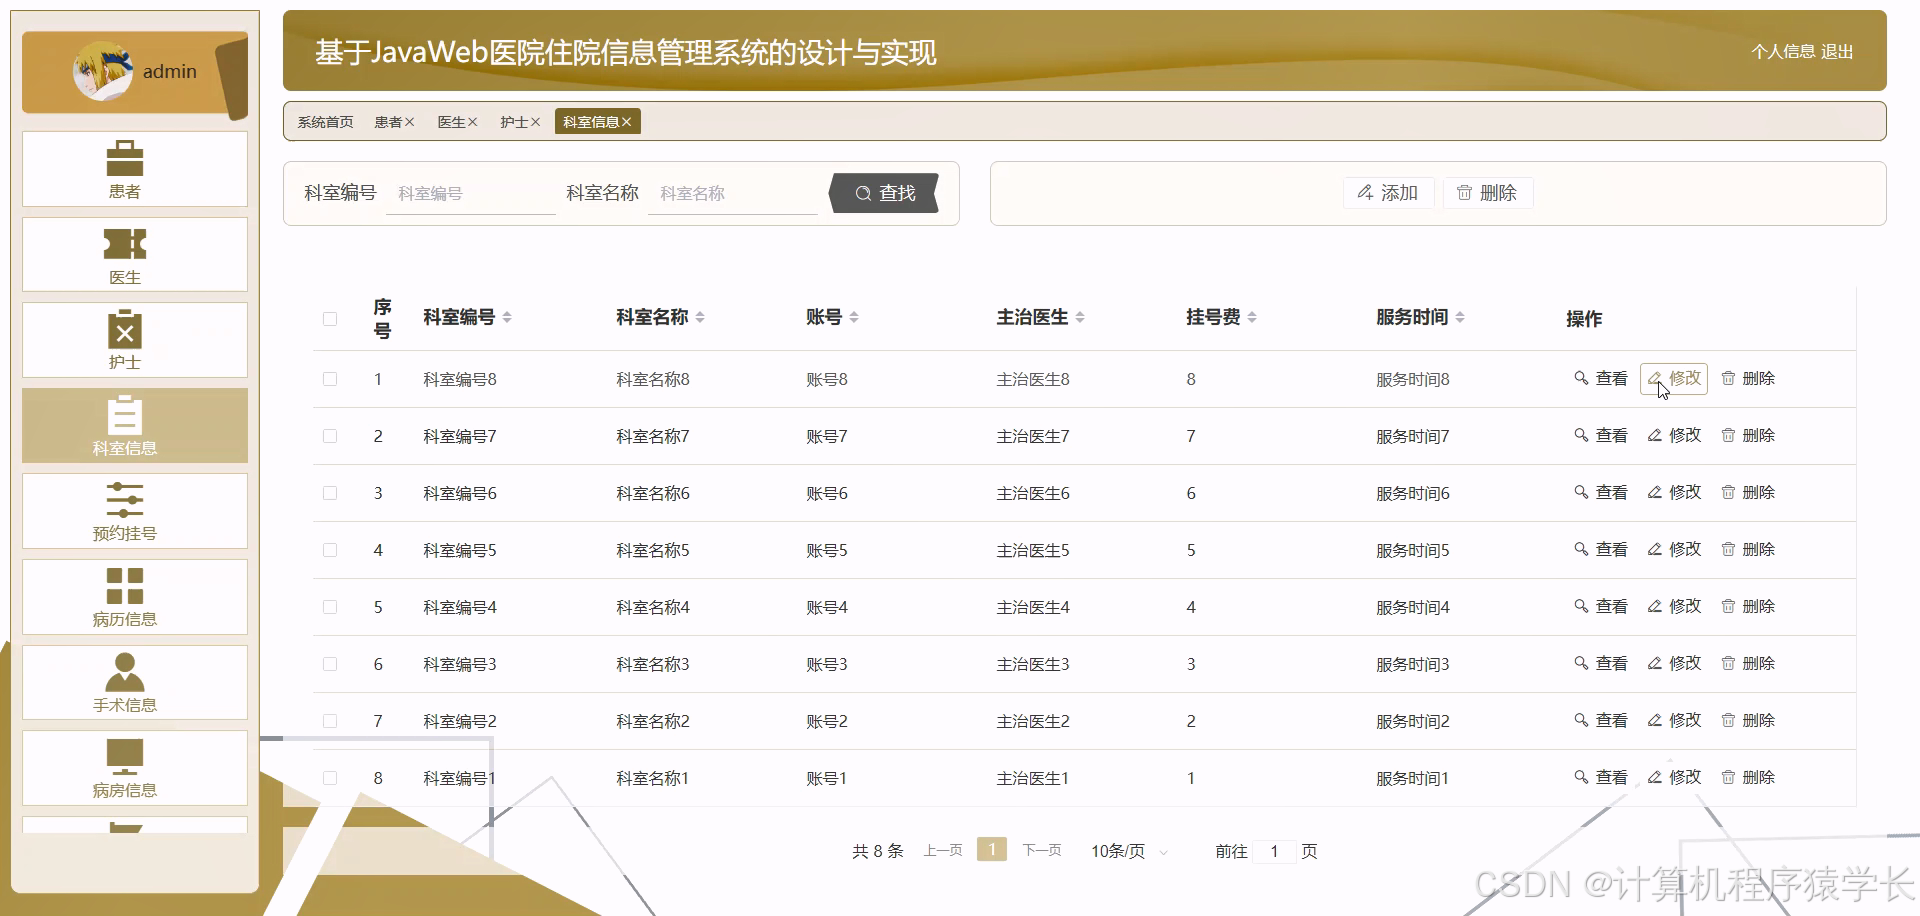The height and width of the screenshot is (916, 1920).
Task: Check the select-all checkbox in table header
Action: [330, 318]
